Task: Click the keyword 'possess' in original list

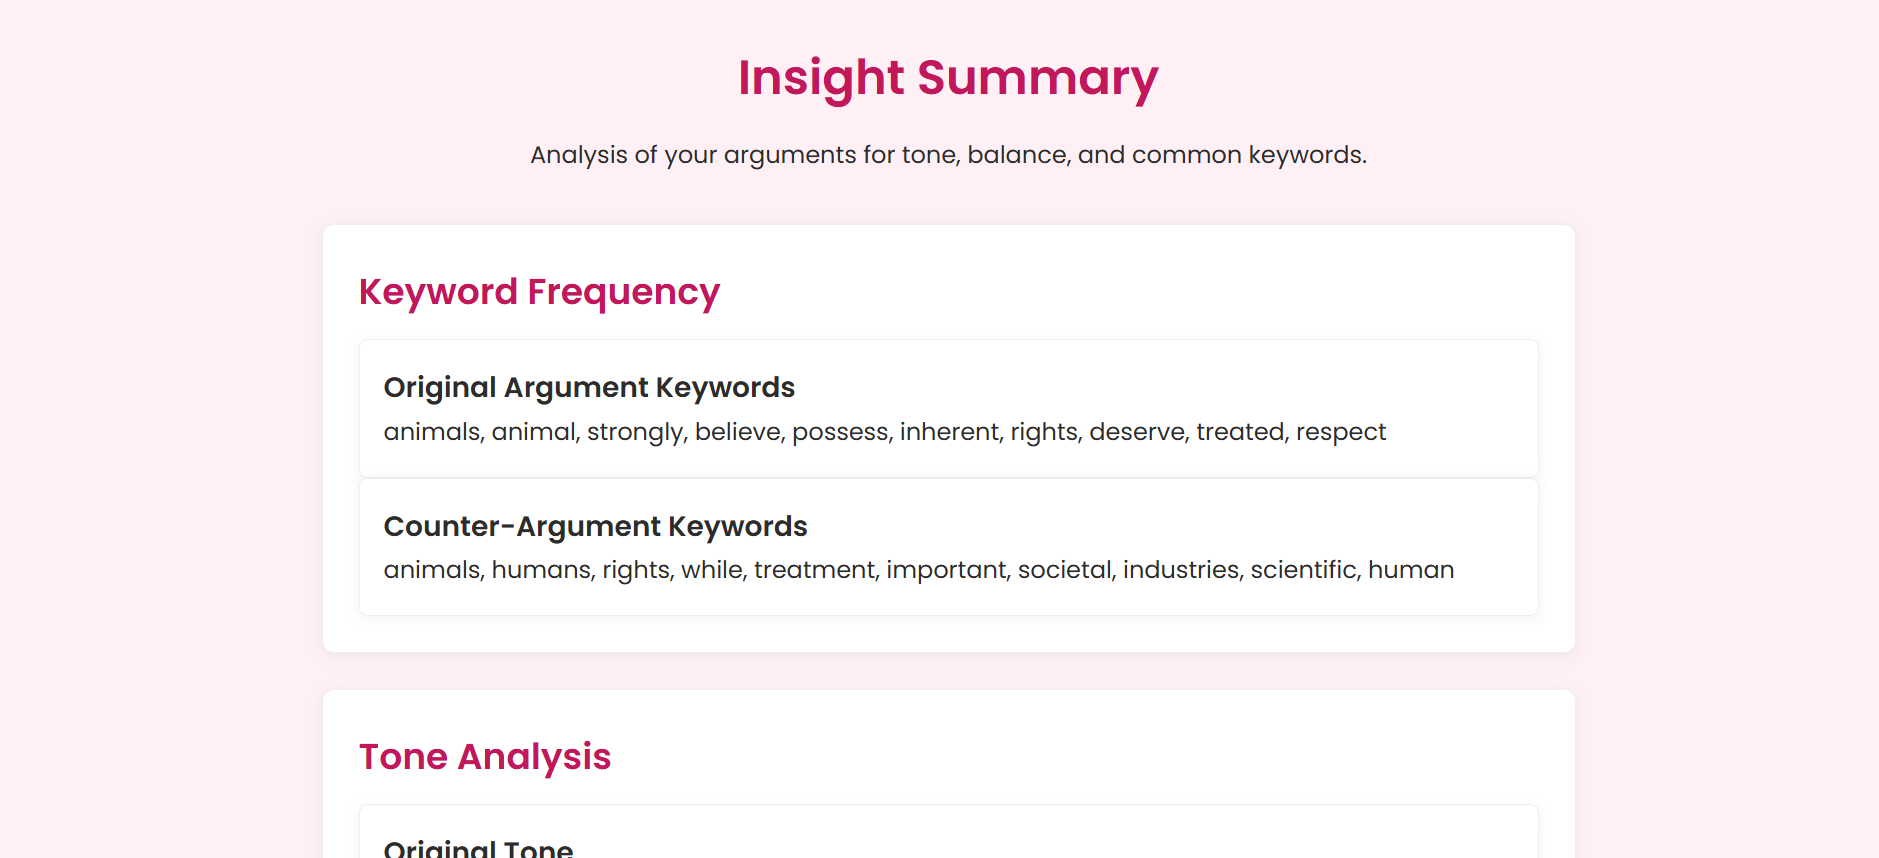Action: (840, 432)
